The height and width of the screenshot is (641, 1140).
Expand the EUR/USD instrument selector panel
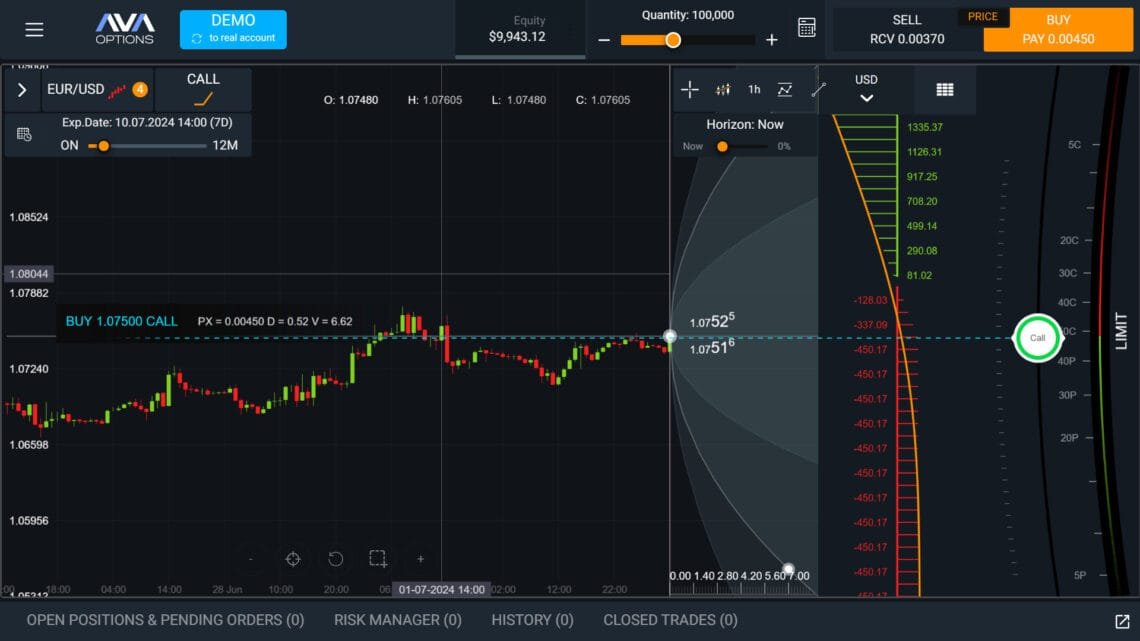20,89
